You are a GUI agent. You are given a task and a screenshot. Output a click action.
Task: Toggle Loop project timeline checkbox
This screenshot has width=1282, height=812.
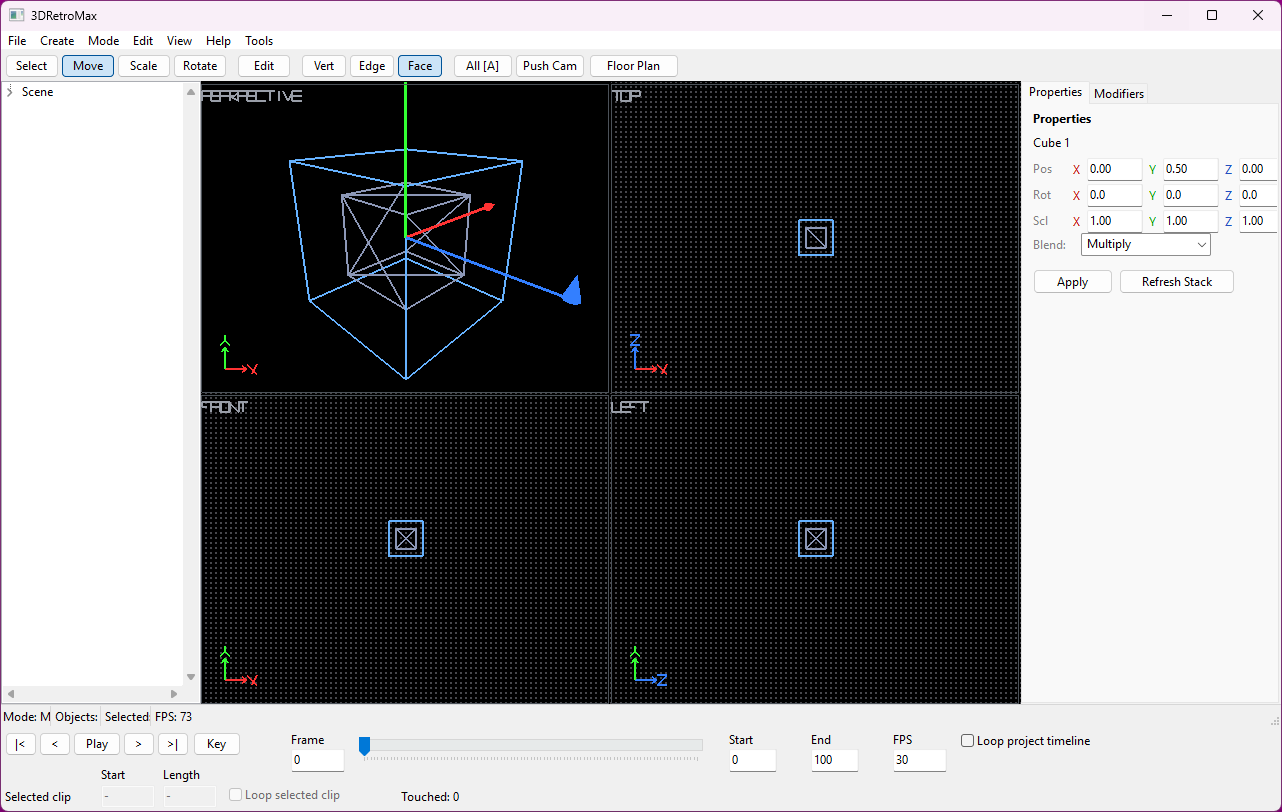(x=968, y=741)
